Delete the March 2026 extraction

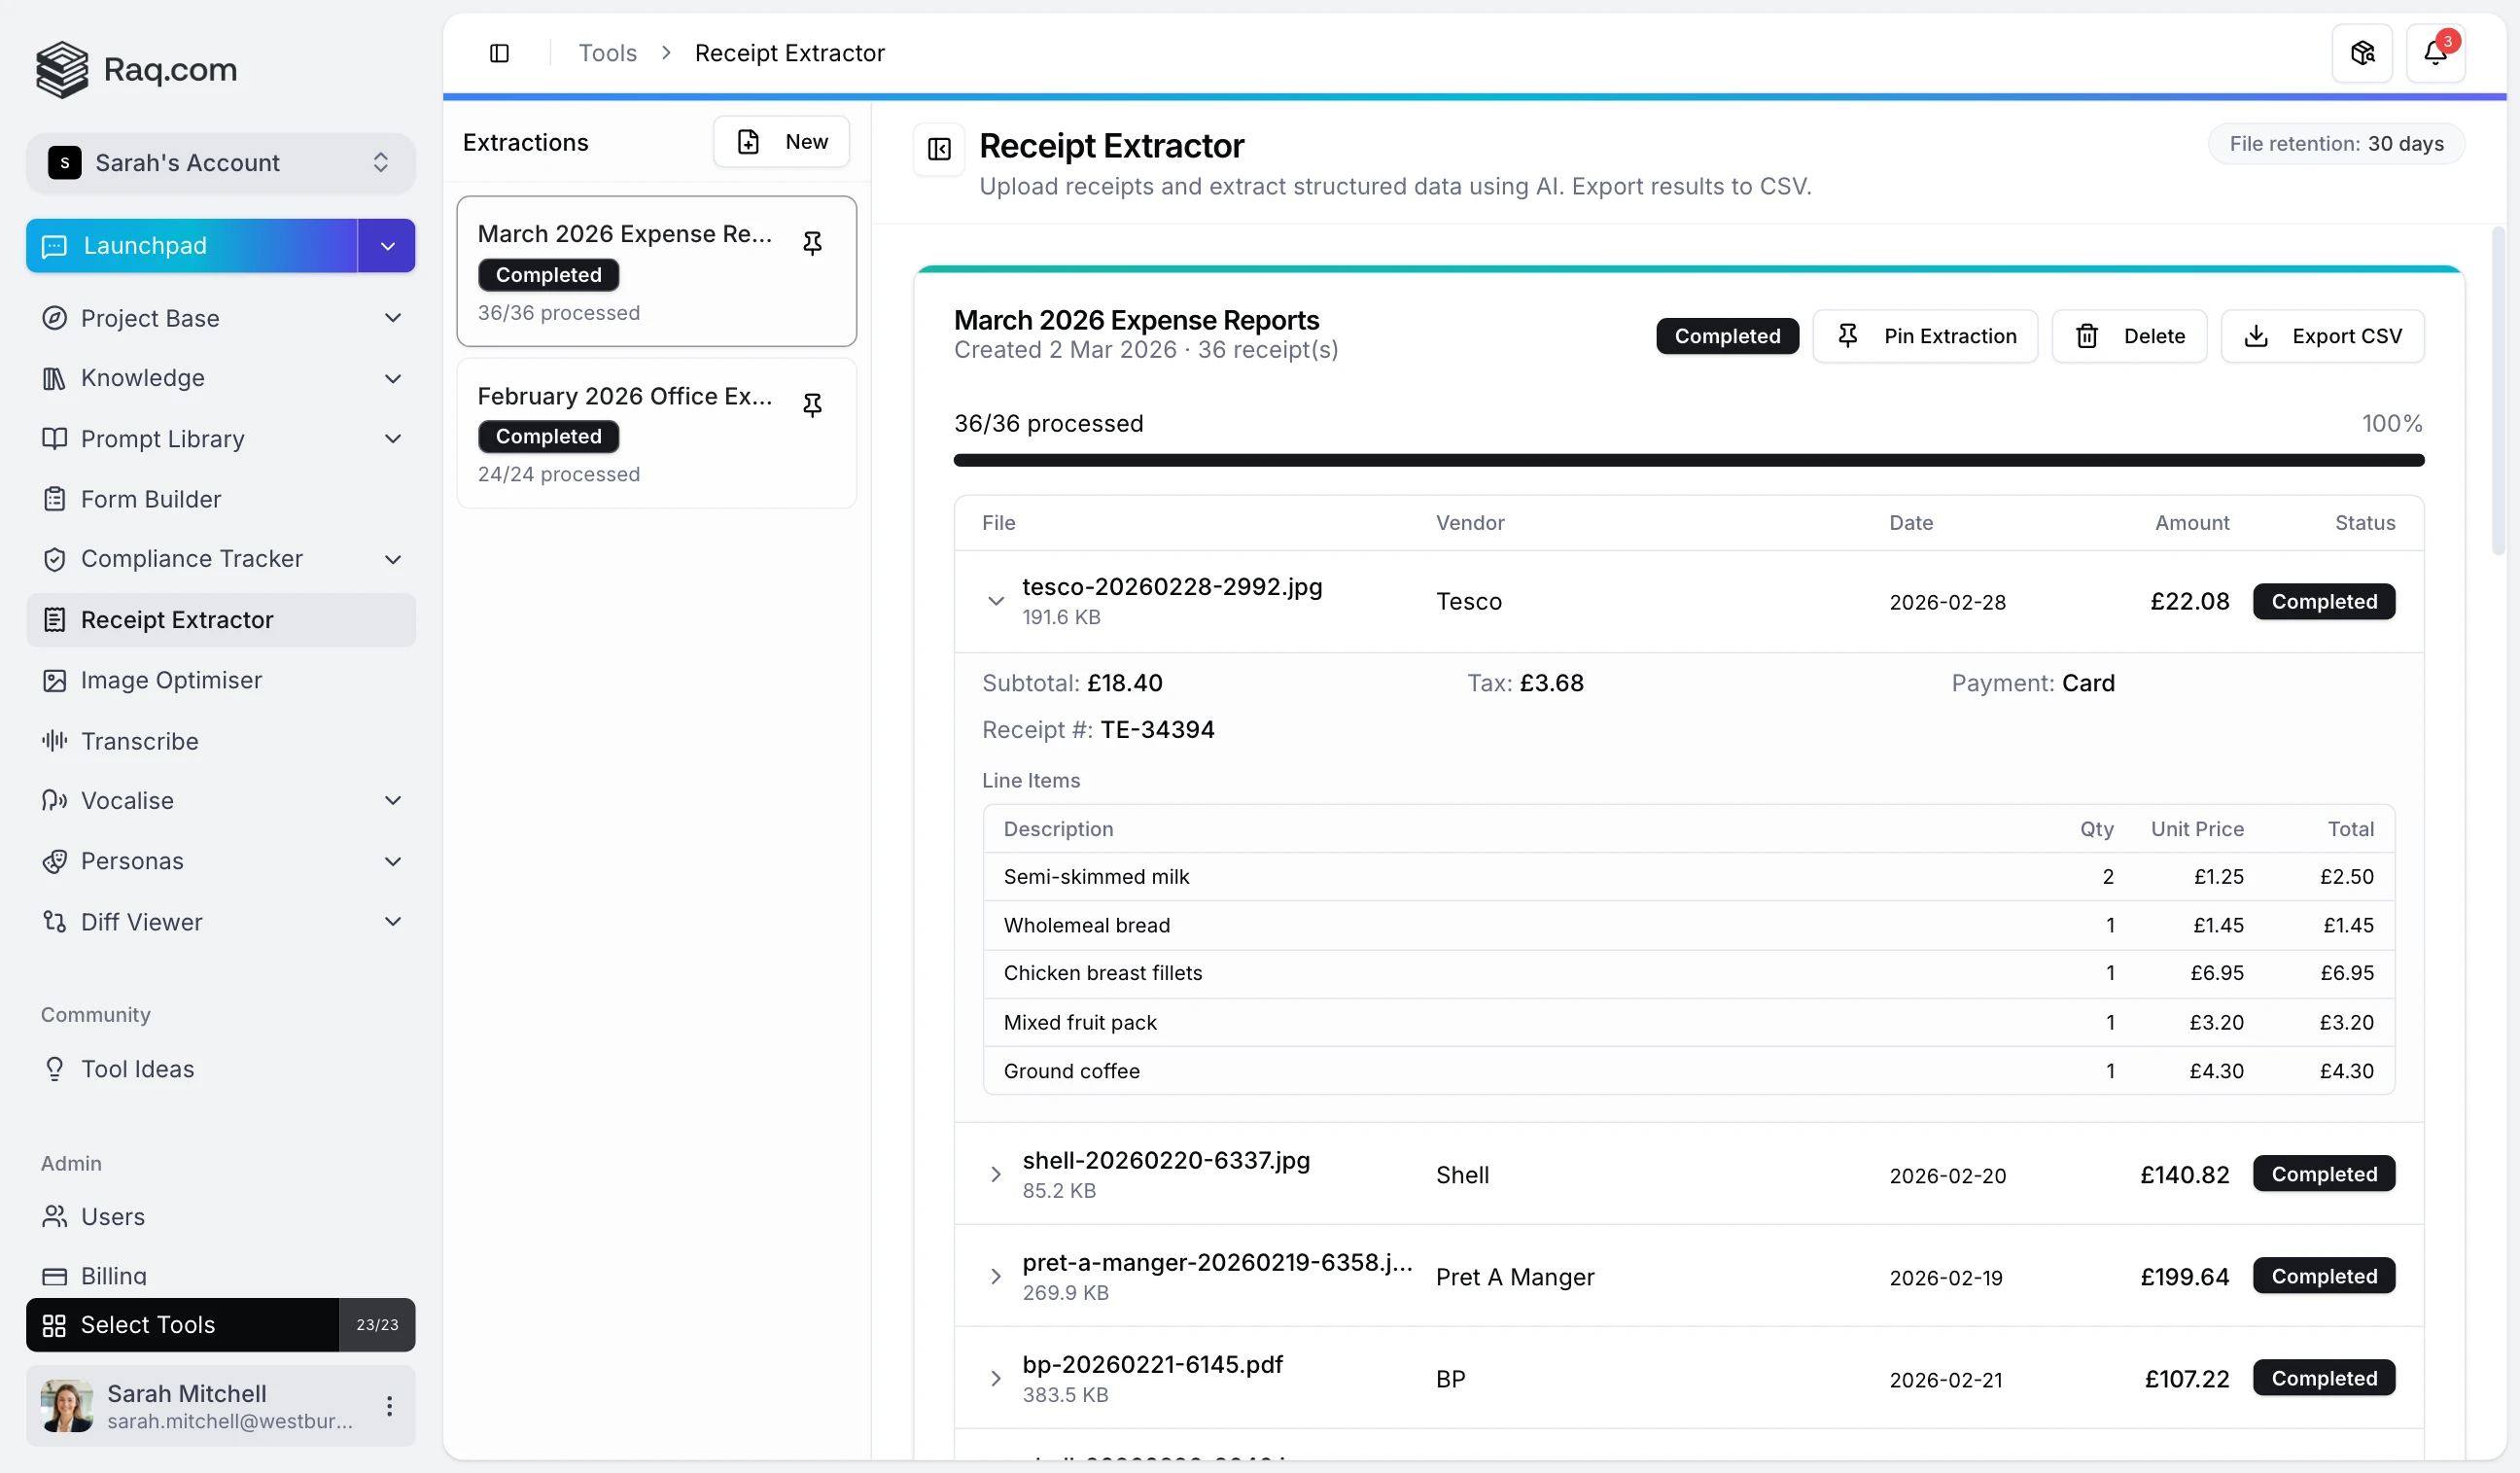tap(2129, 336)
